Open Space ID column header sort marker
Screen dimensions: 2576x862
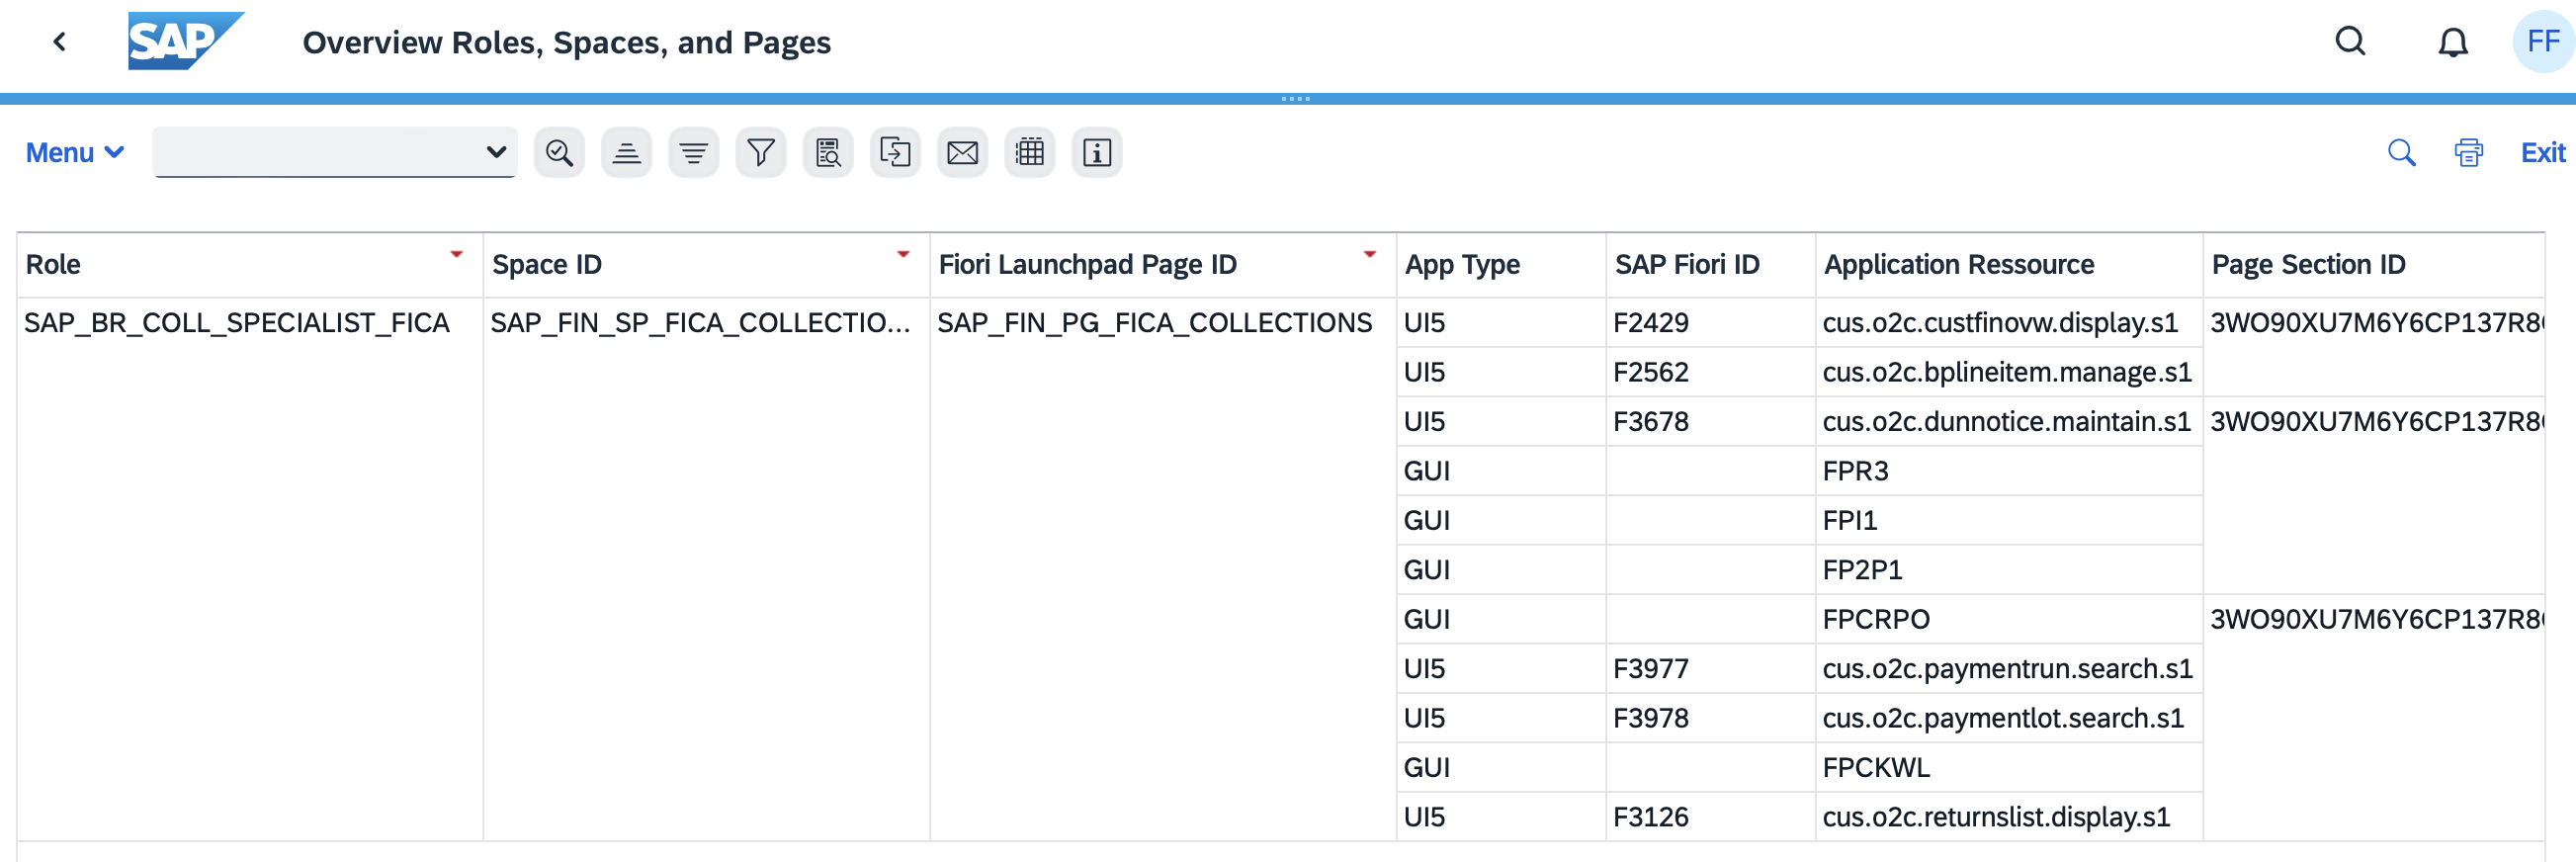pyautogui.click(x=903, y=254)
